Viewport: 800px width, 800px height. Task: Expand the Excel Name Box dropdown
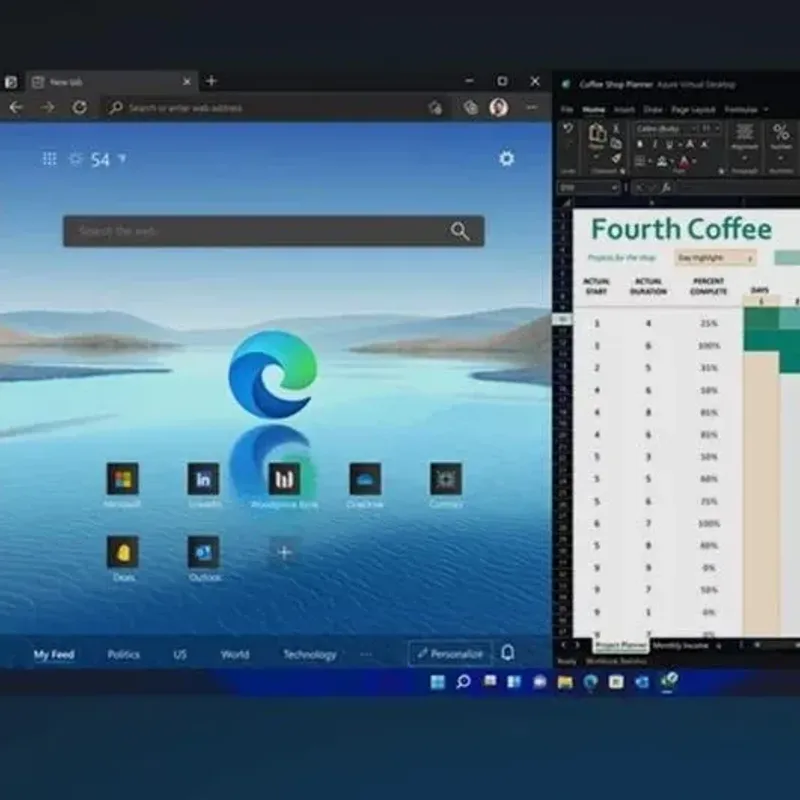(x=614, y=188)
